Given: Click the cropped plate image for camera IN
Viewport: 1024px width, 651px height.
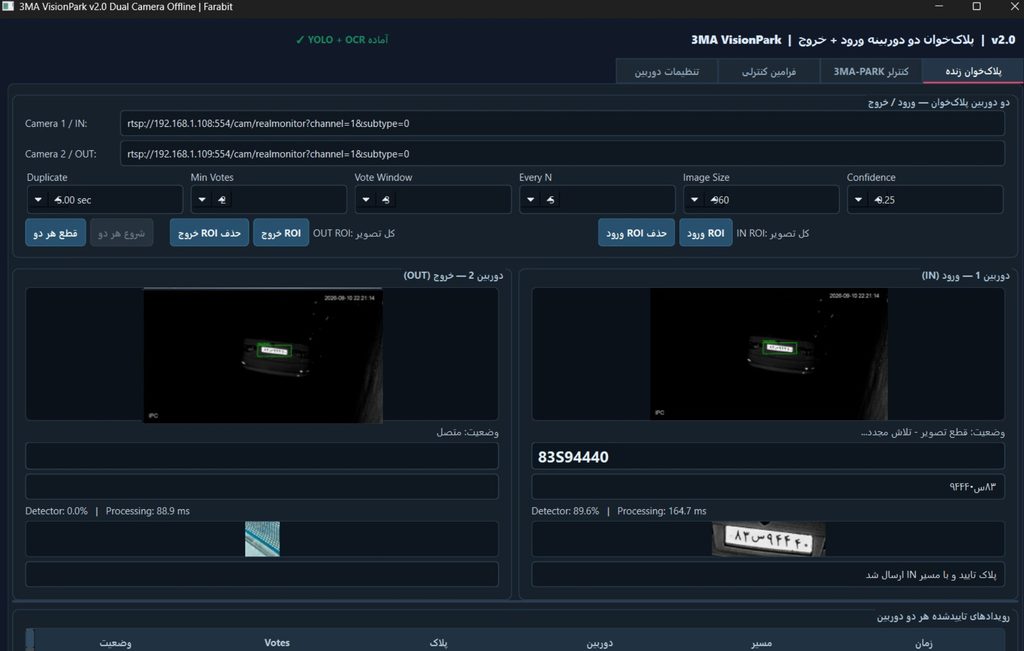Looking at the screenshot, I should (x=769, y=539).
